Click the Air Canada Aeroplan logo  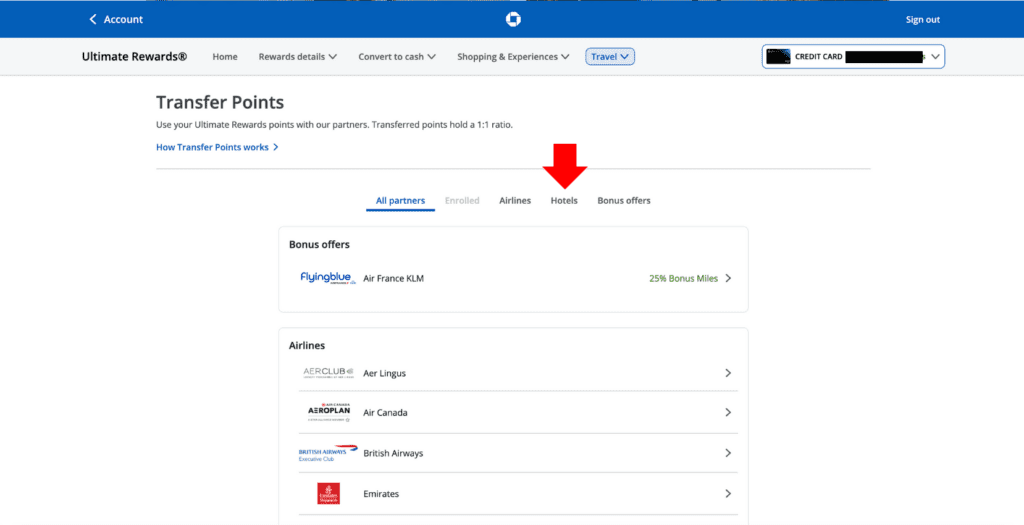coord(328,412)
